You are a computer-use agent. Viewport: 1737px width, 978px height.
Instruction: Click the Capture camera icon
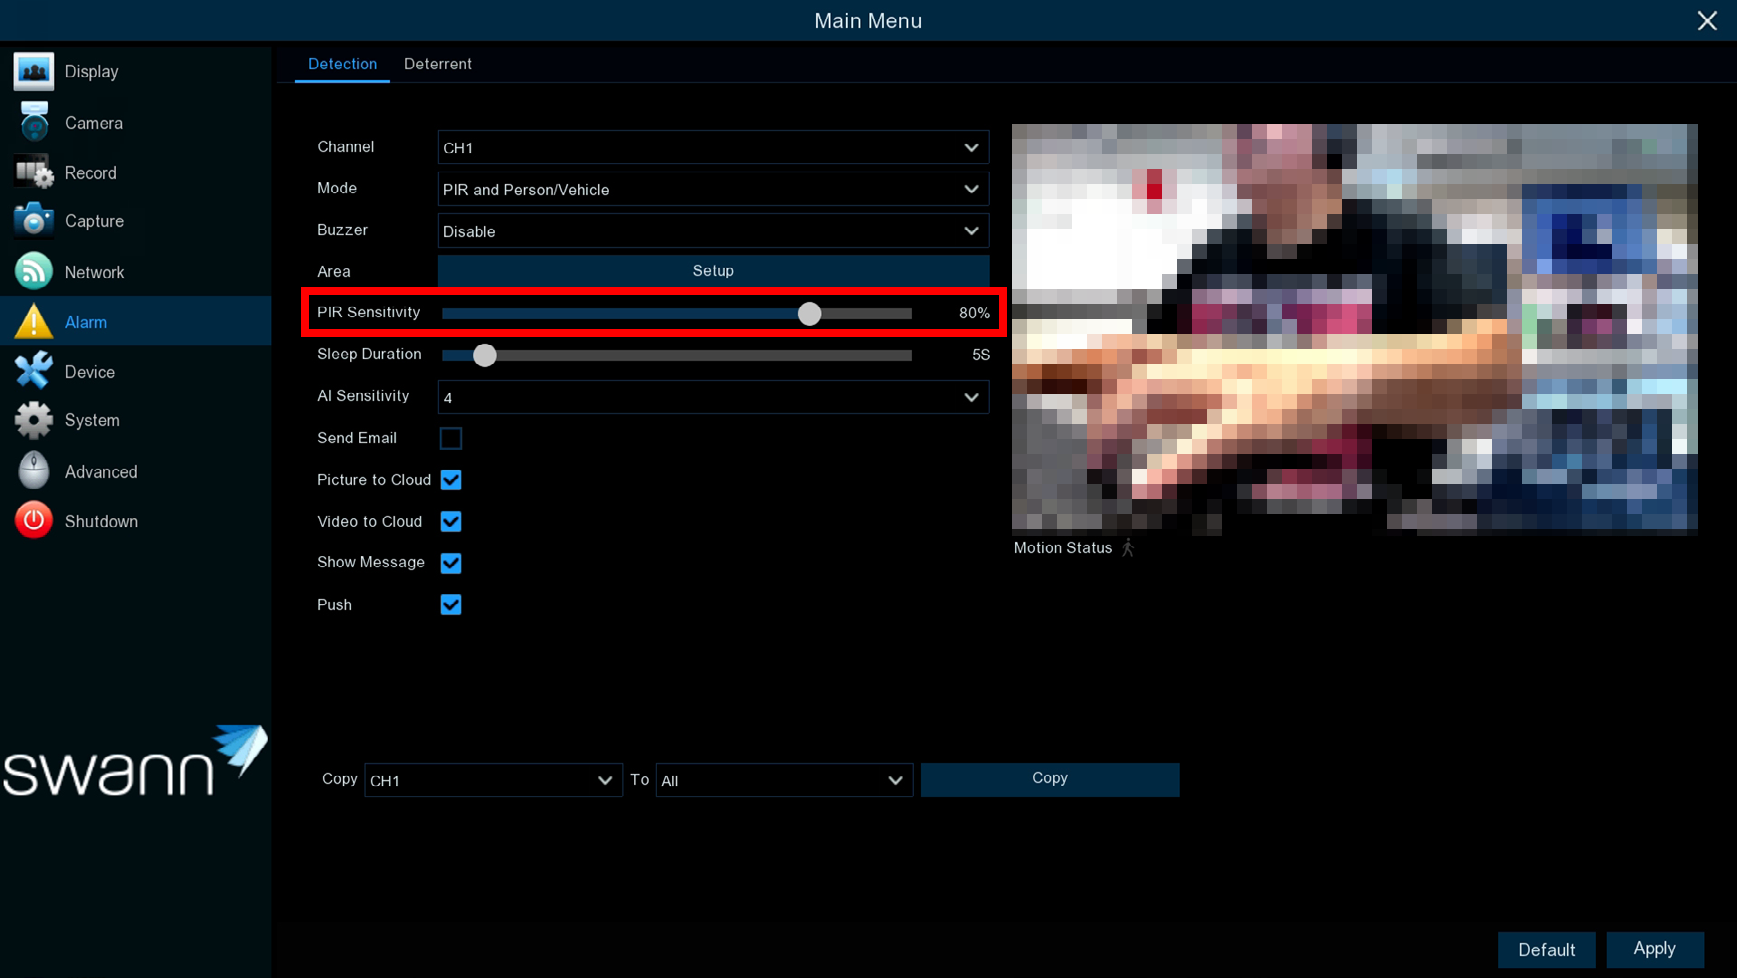pos(34,221)
